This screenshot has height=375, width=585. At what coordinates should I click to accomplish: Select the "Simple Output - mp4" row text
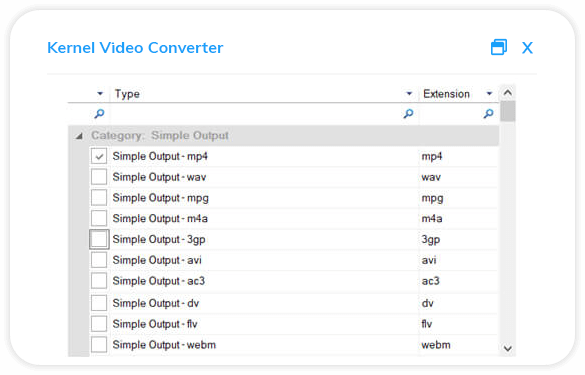[x=160, y=156]
